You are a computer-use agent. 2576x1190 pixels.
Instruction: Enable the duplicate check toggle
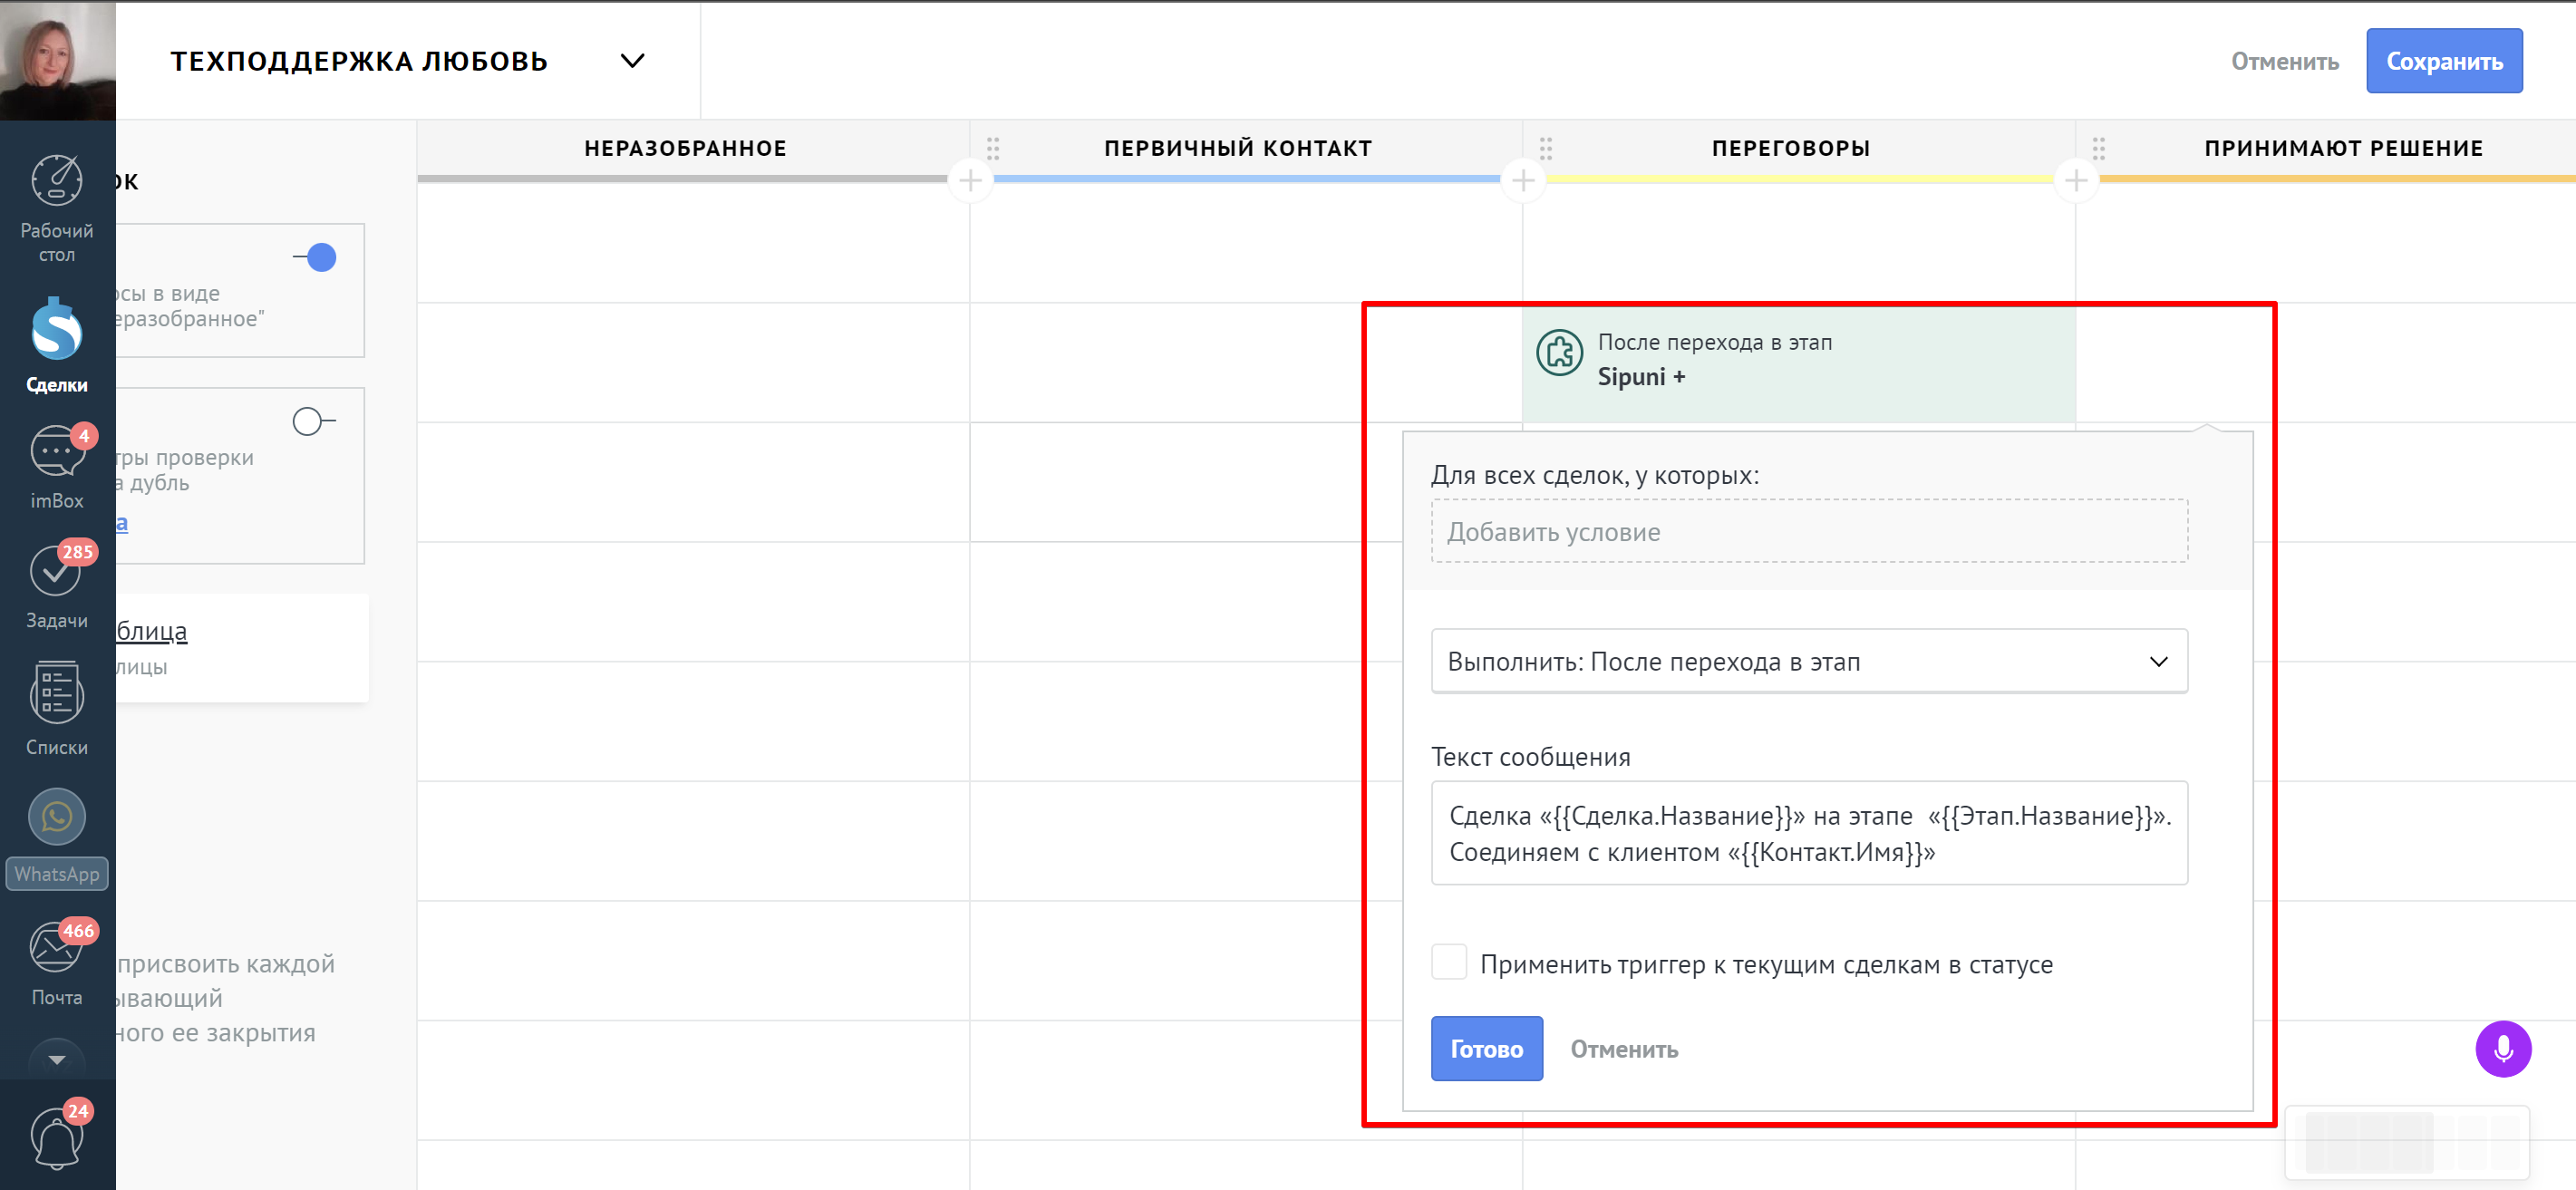click(313, 422)
